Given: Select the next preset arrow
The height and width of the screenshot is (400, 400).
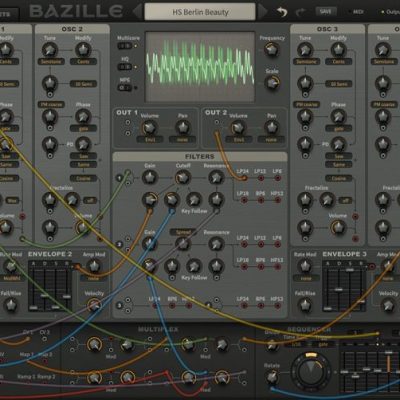Looking at the screenshot, I should (x=263, y=12).
